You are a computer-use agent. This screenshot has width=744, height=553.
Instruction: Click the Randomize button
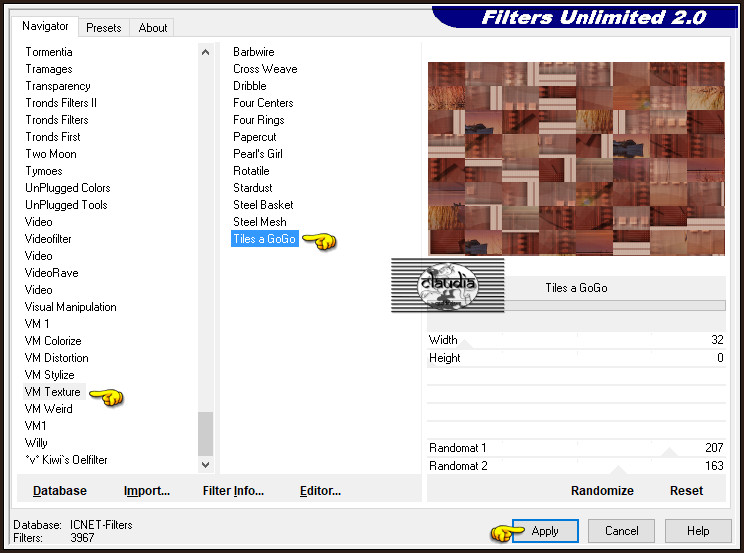coord(602,490)
